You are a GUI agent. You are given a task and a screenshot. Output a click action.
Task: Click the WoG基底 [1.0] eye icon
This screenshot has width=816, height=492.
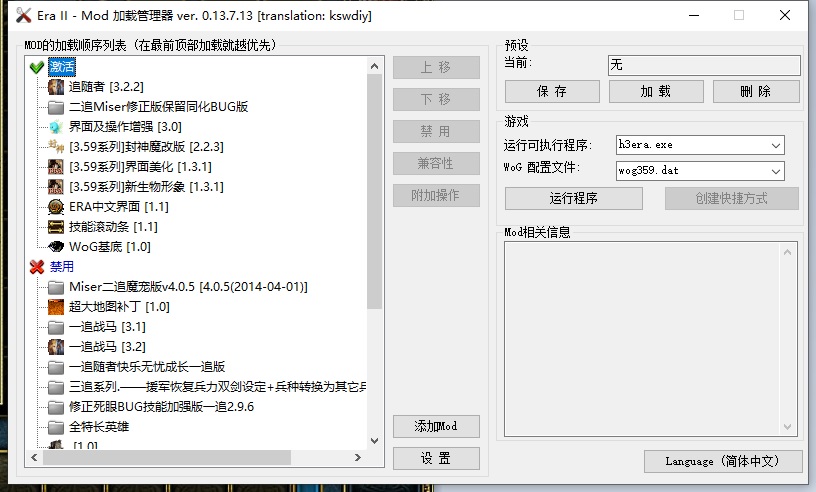[x=56, y=247]
